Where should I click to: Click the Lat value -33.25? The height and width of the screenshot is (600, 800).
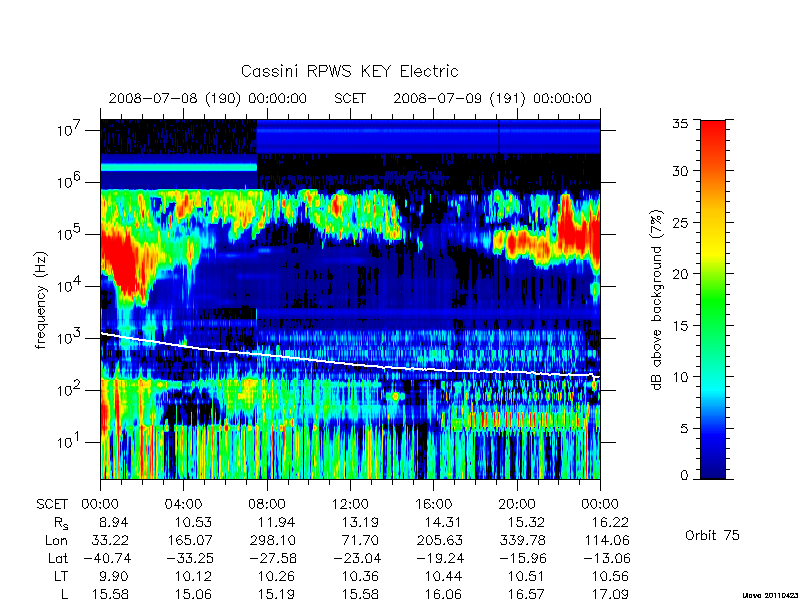(x=189, y=559)
